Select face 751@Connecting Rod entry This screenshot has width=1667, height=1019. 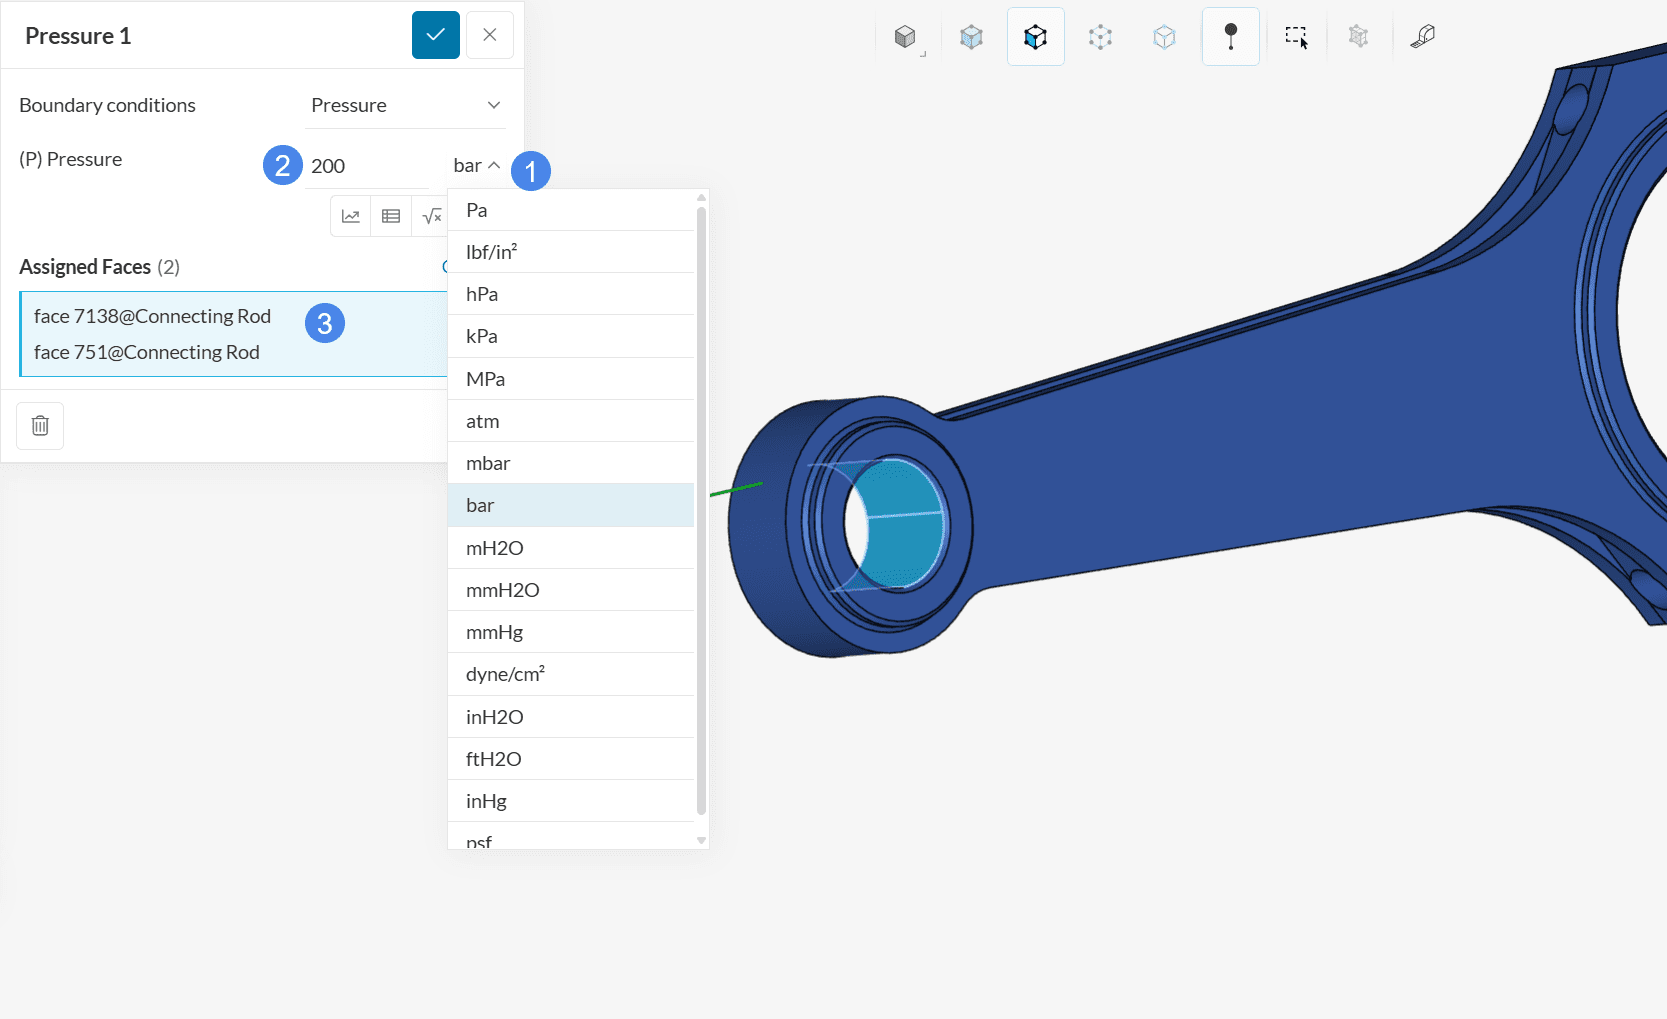[x=146, y=352]
